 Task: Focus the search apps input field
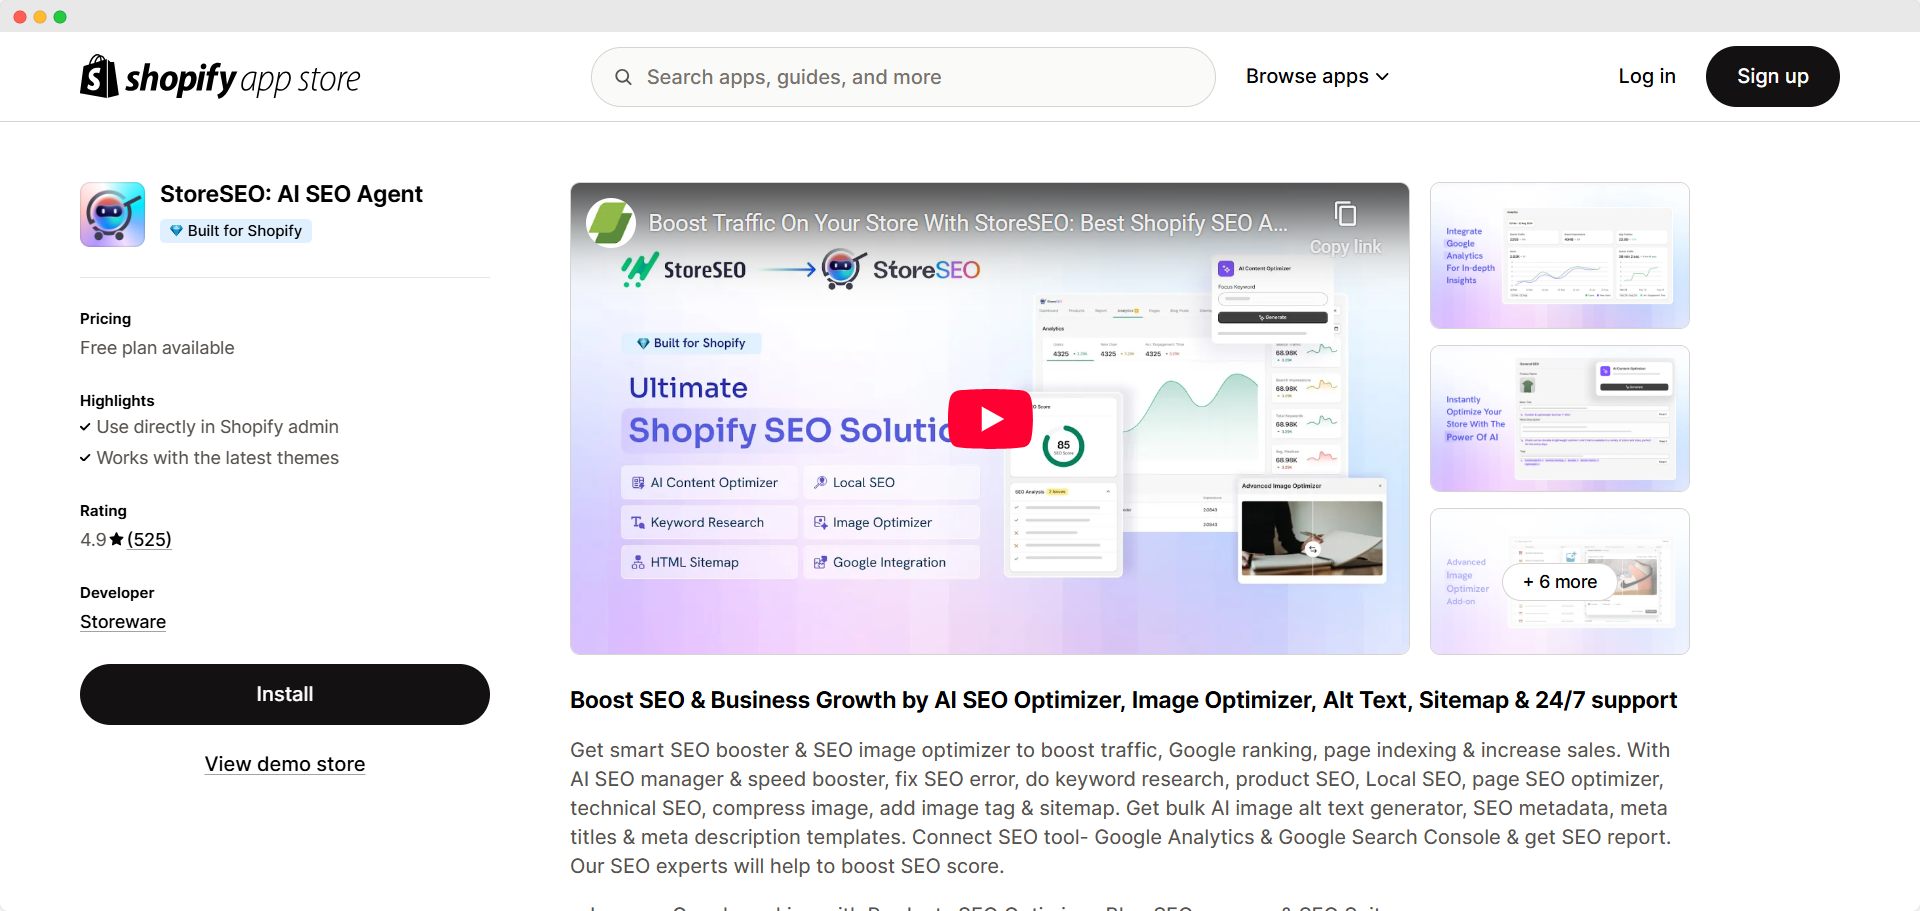pyautogui.click(x=903, y=77)
